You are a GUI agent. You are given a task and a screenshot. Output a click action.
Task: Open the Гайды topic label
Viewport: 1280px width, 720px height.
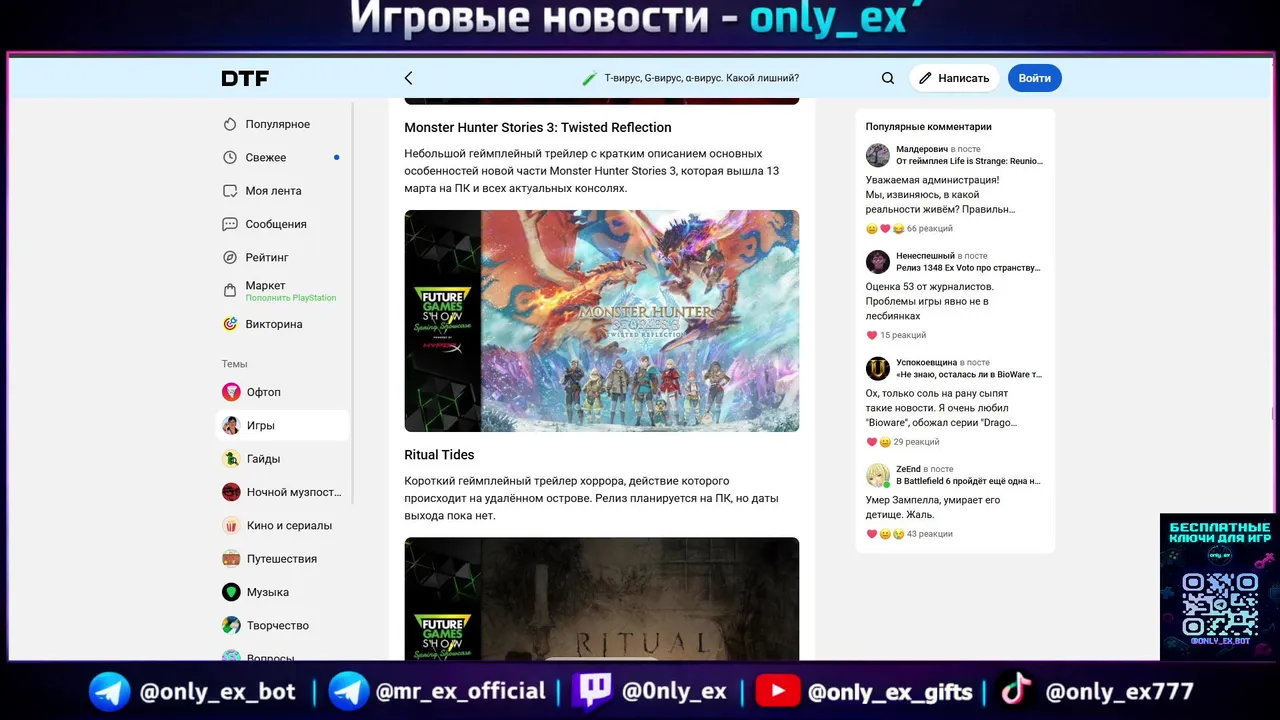click(x=264, y=459)
